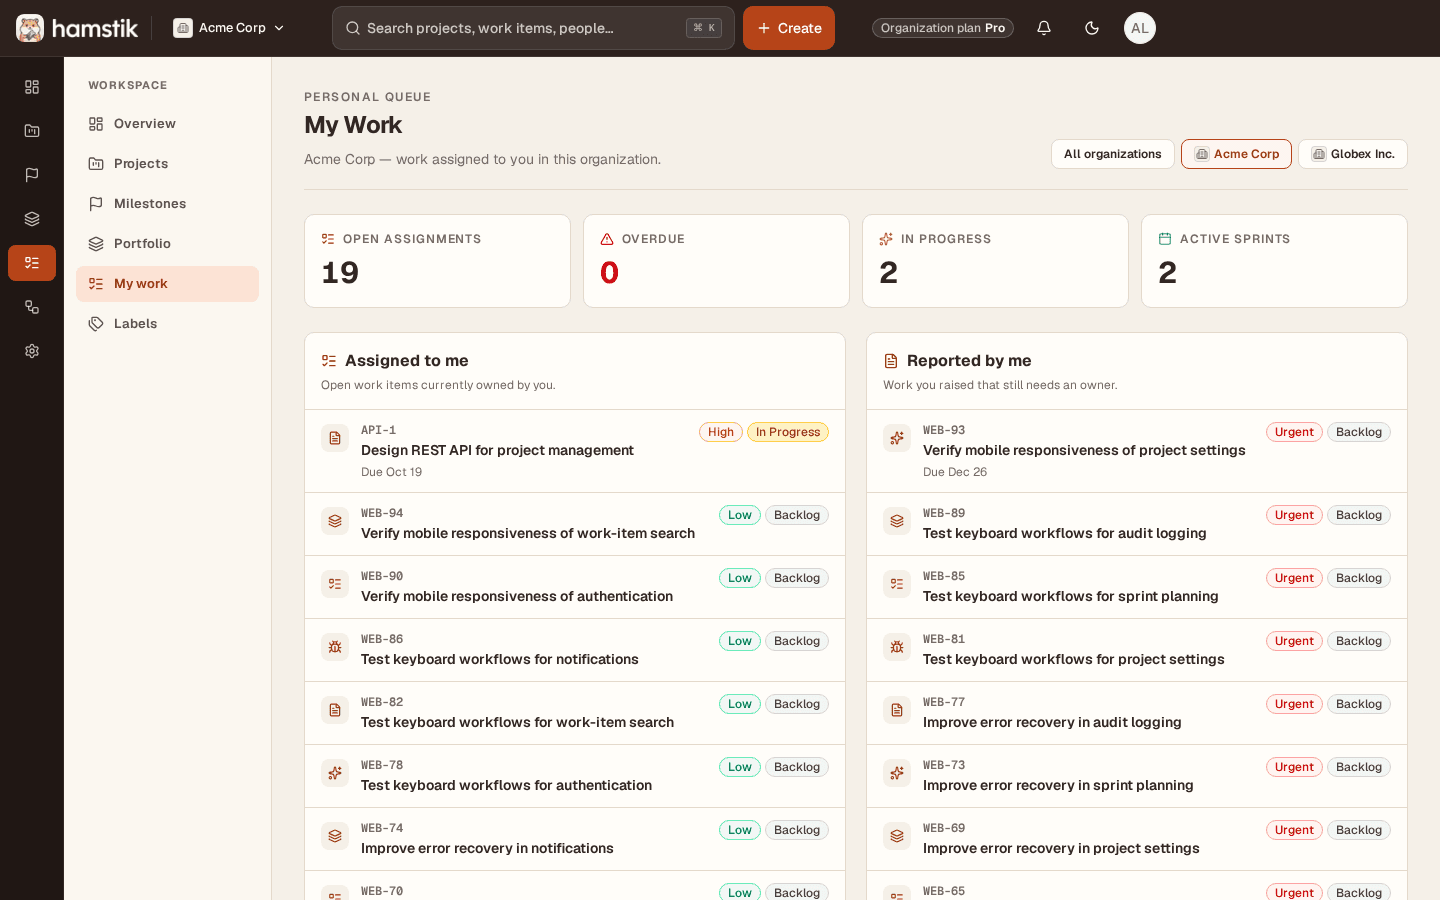Click the dashboard grid icon in the dark rail
Screen dimensions: 1440x900
[x=32, y=87]
